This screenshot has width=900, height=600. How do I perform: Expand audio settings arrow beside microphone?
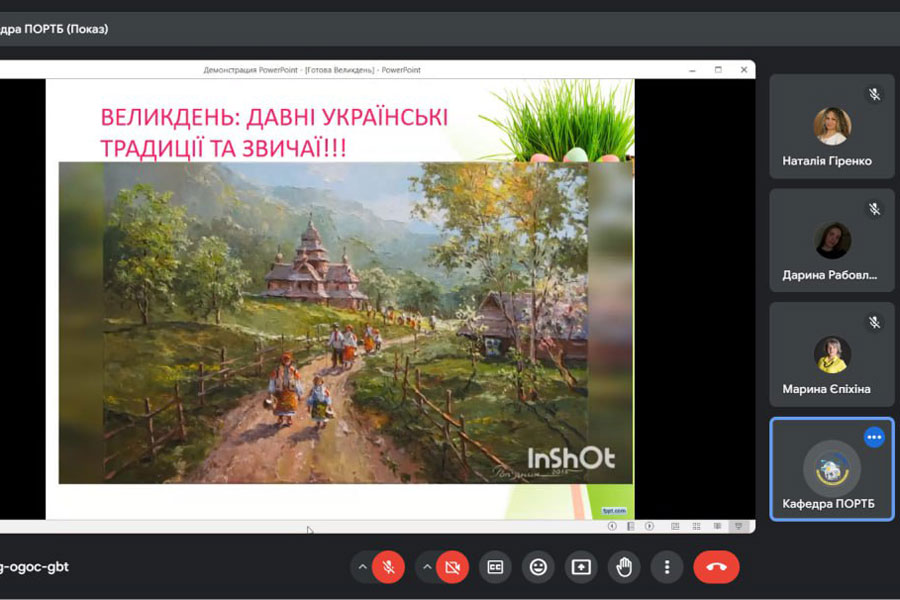click(x=362, y=567)
